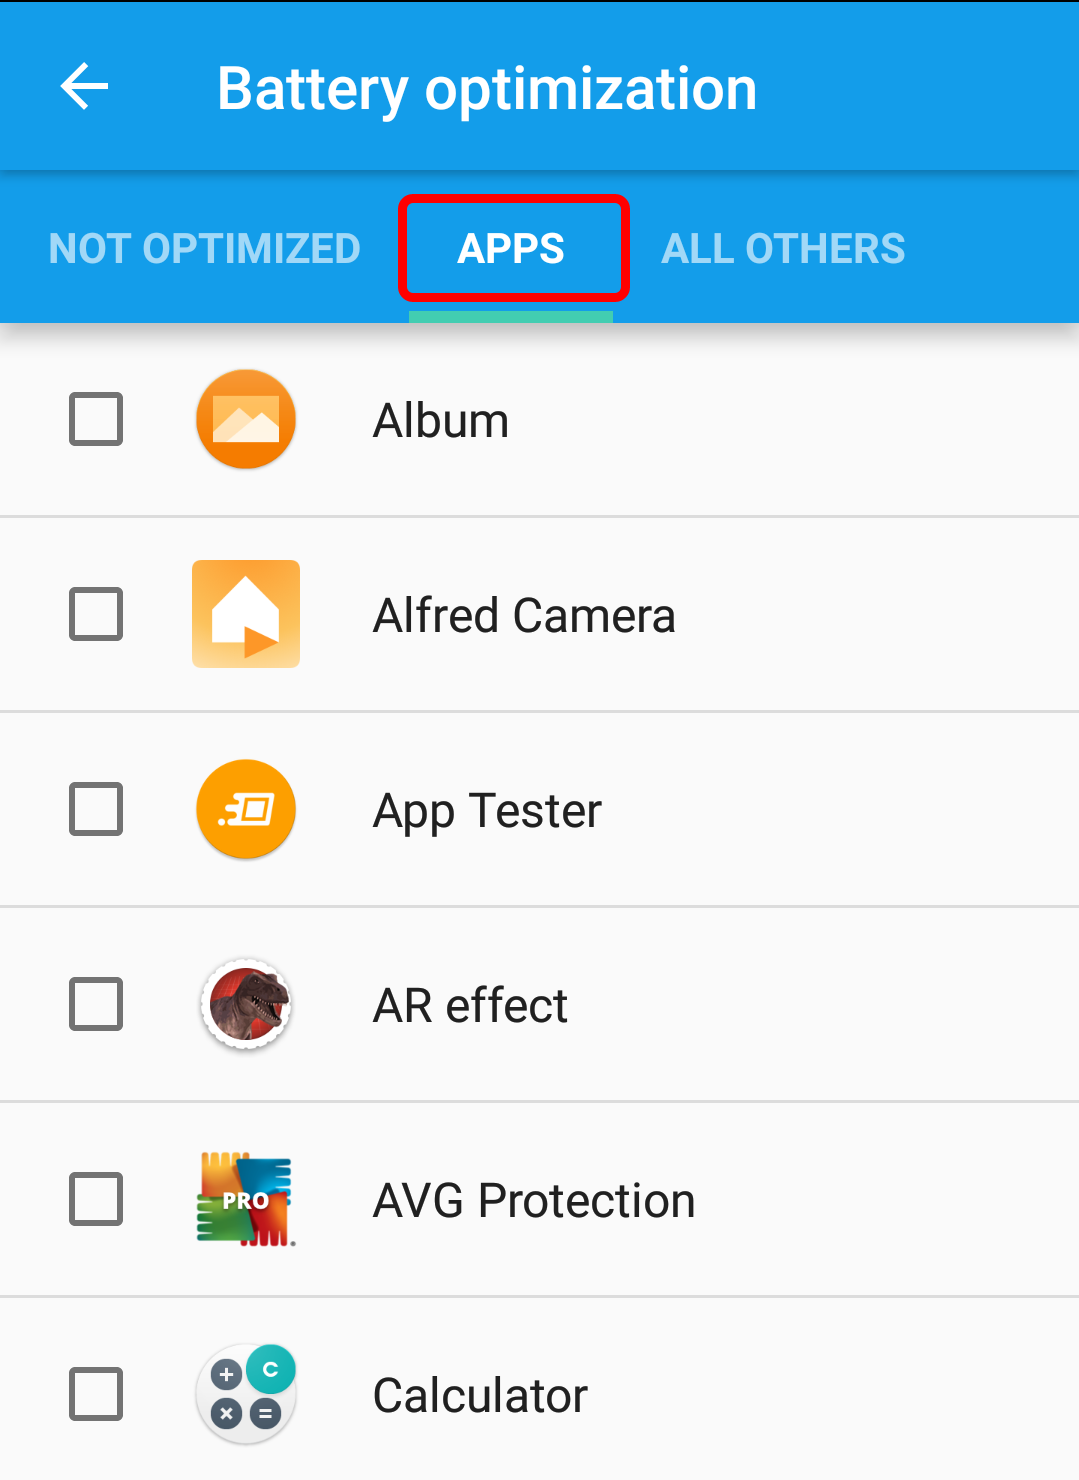Tap the App Tester app icon
The width and height of the screenshot is (1079, 1480).
click(x=246, y=809)
